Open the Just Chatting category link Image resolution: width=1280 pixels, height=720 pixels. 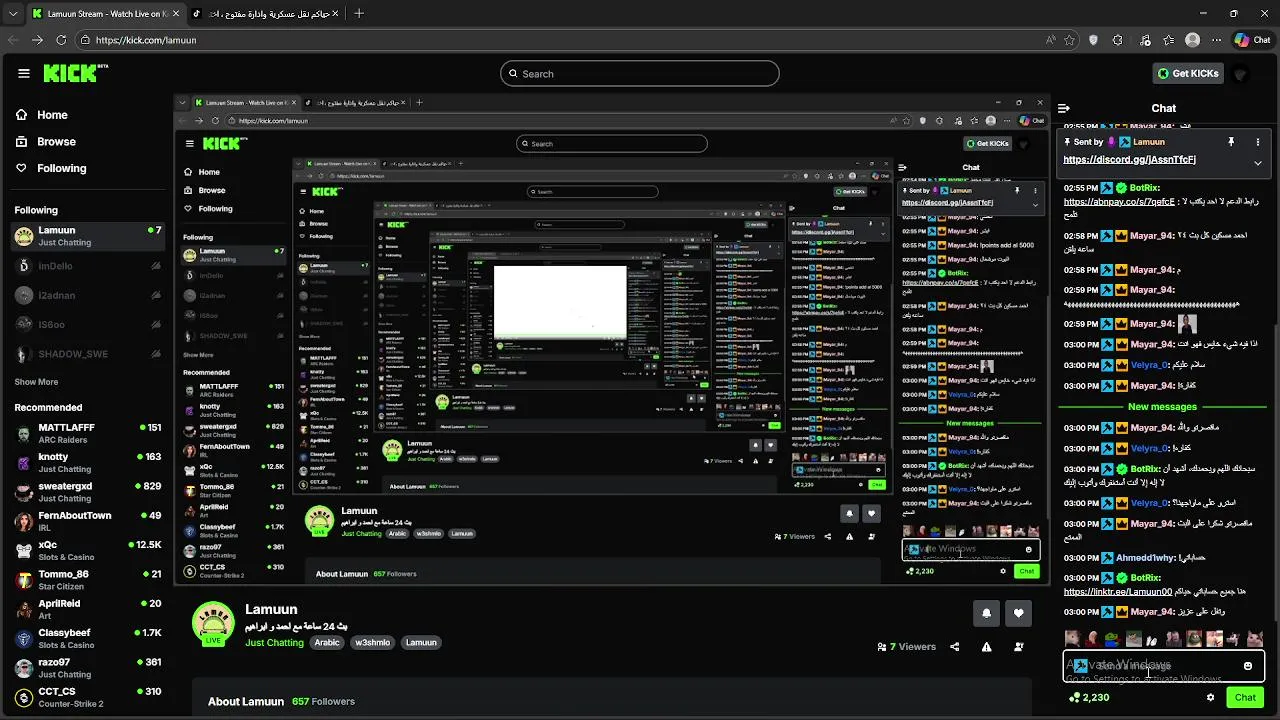274,643
